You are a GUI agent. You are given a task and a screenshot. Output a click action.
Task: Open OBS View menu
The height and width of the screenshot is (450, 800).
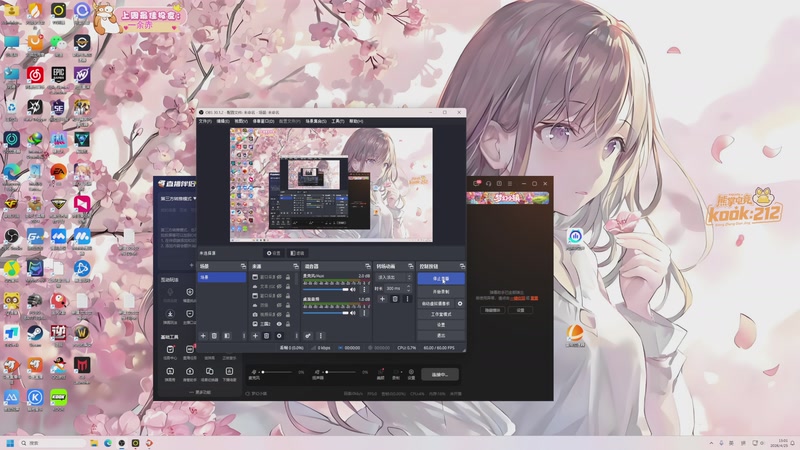tap(241, 121)
